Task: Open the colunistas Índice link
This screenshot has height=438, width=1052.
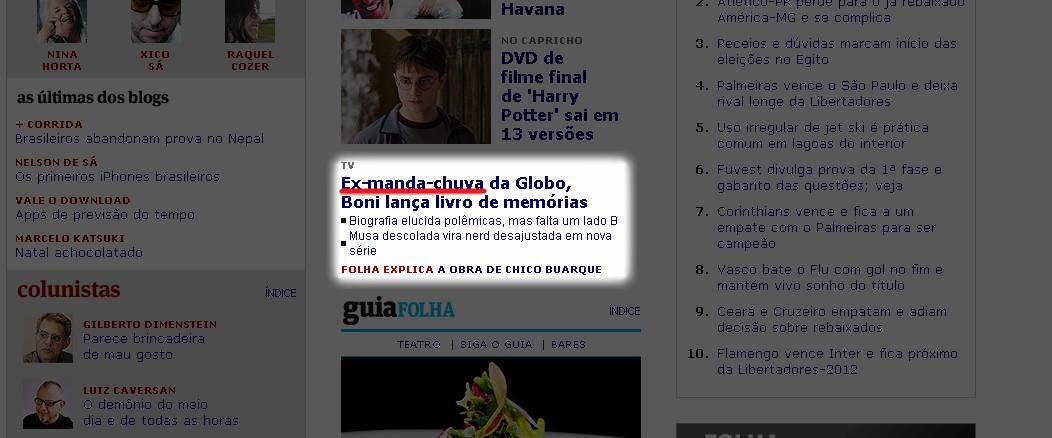Action: pos(280,293)
